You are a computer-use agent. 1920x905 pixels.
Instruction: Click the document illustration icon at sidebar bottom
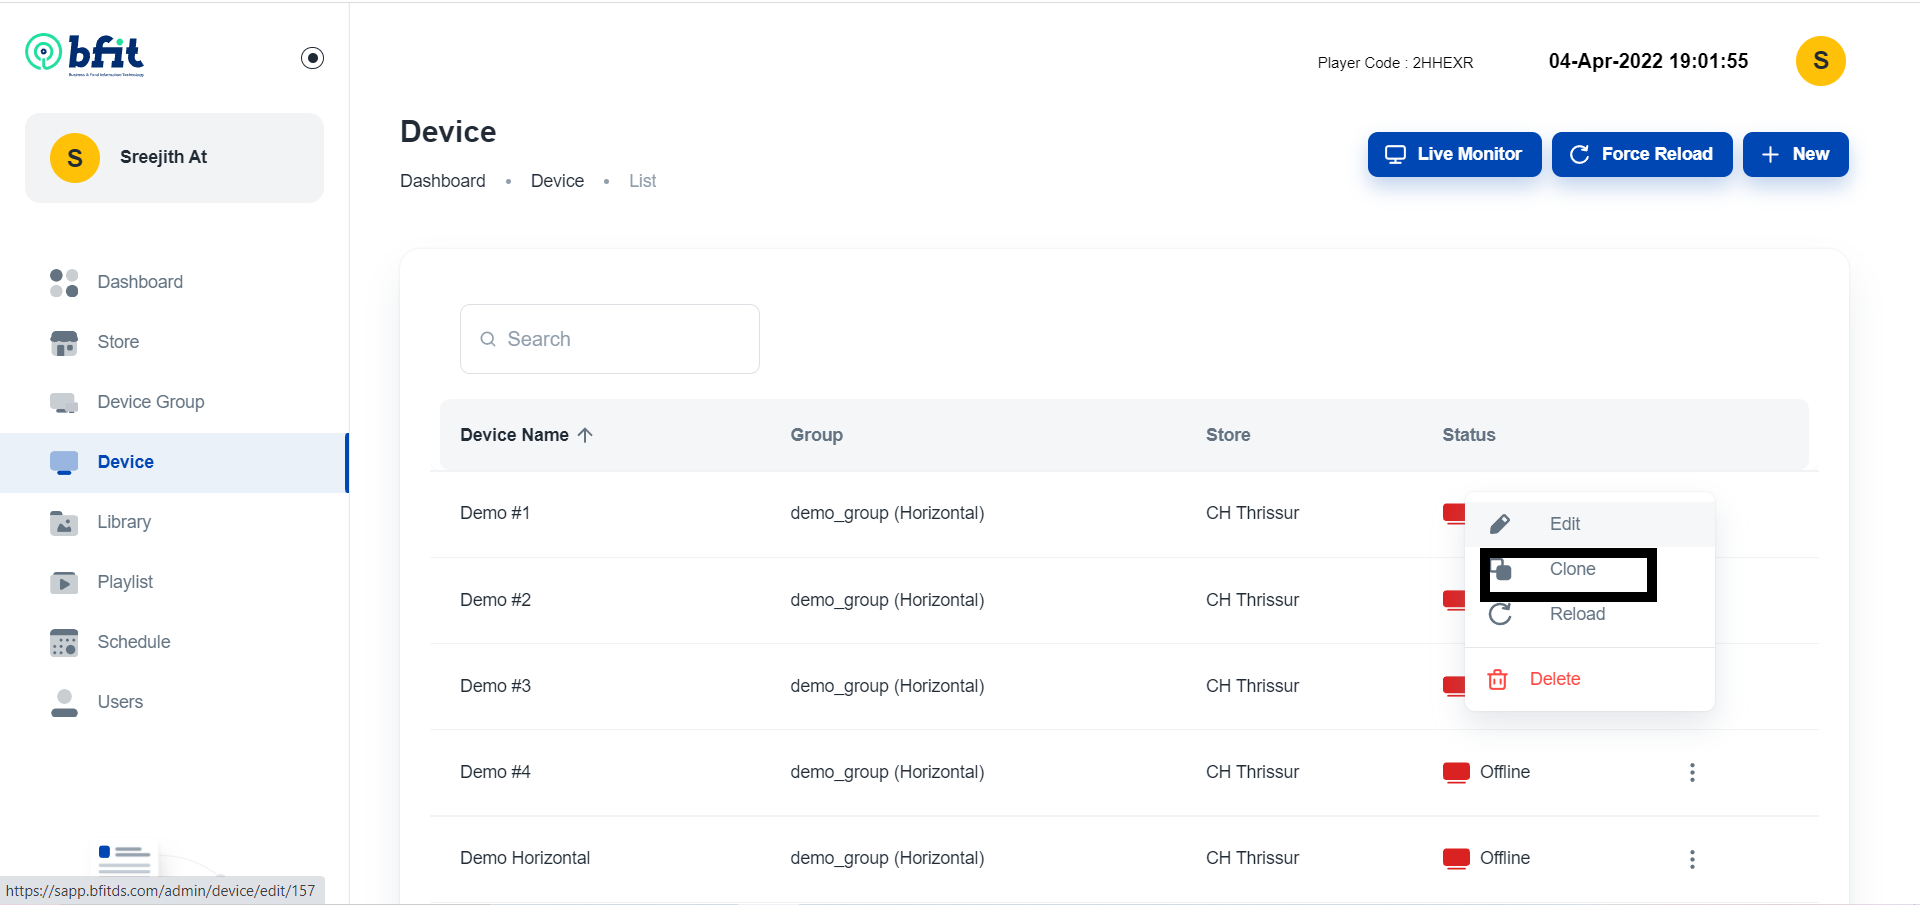(x=124, y=859)
